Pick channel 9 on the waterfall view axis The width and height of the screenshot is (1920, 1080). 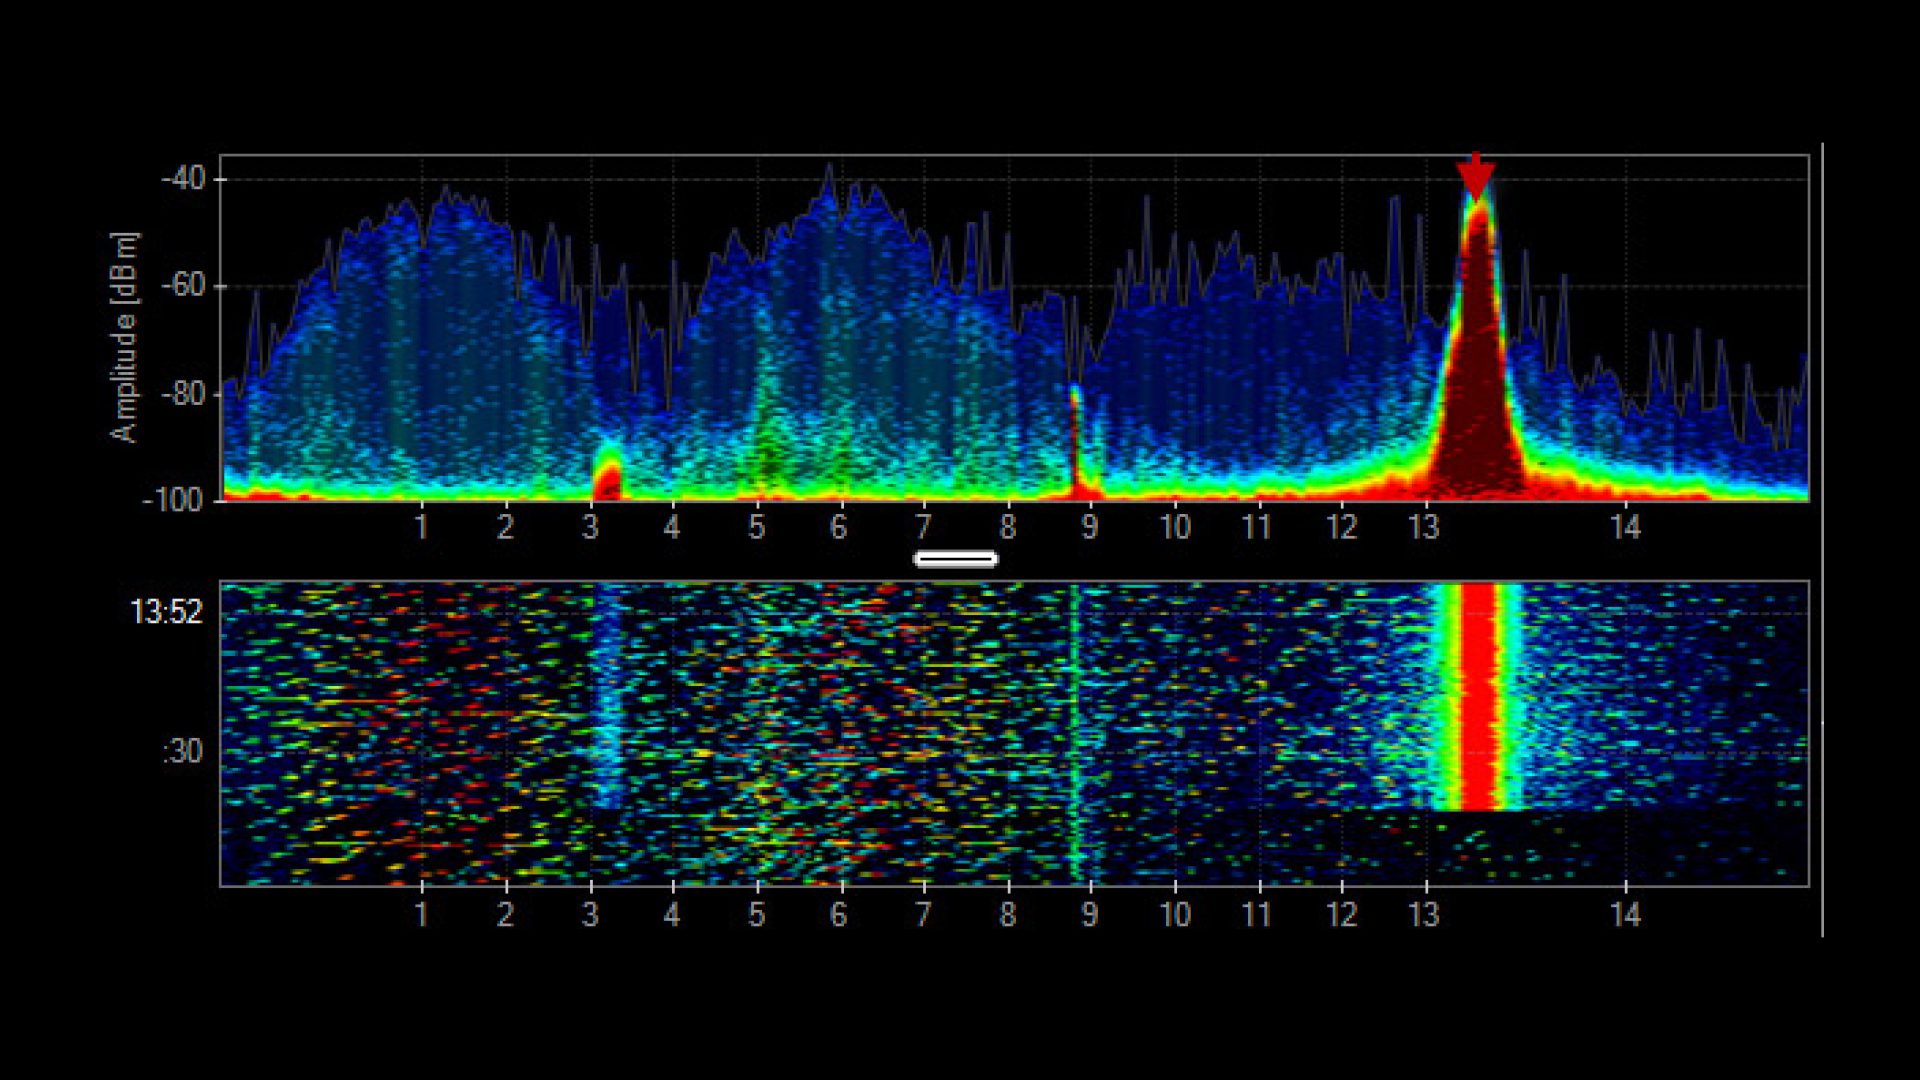tap(1090, 913)
